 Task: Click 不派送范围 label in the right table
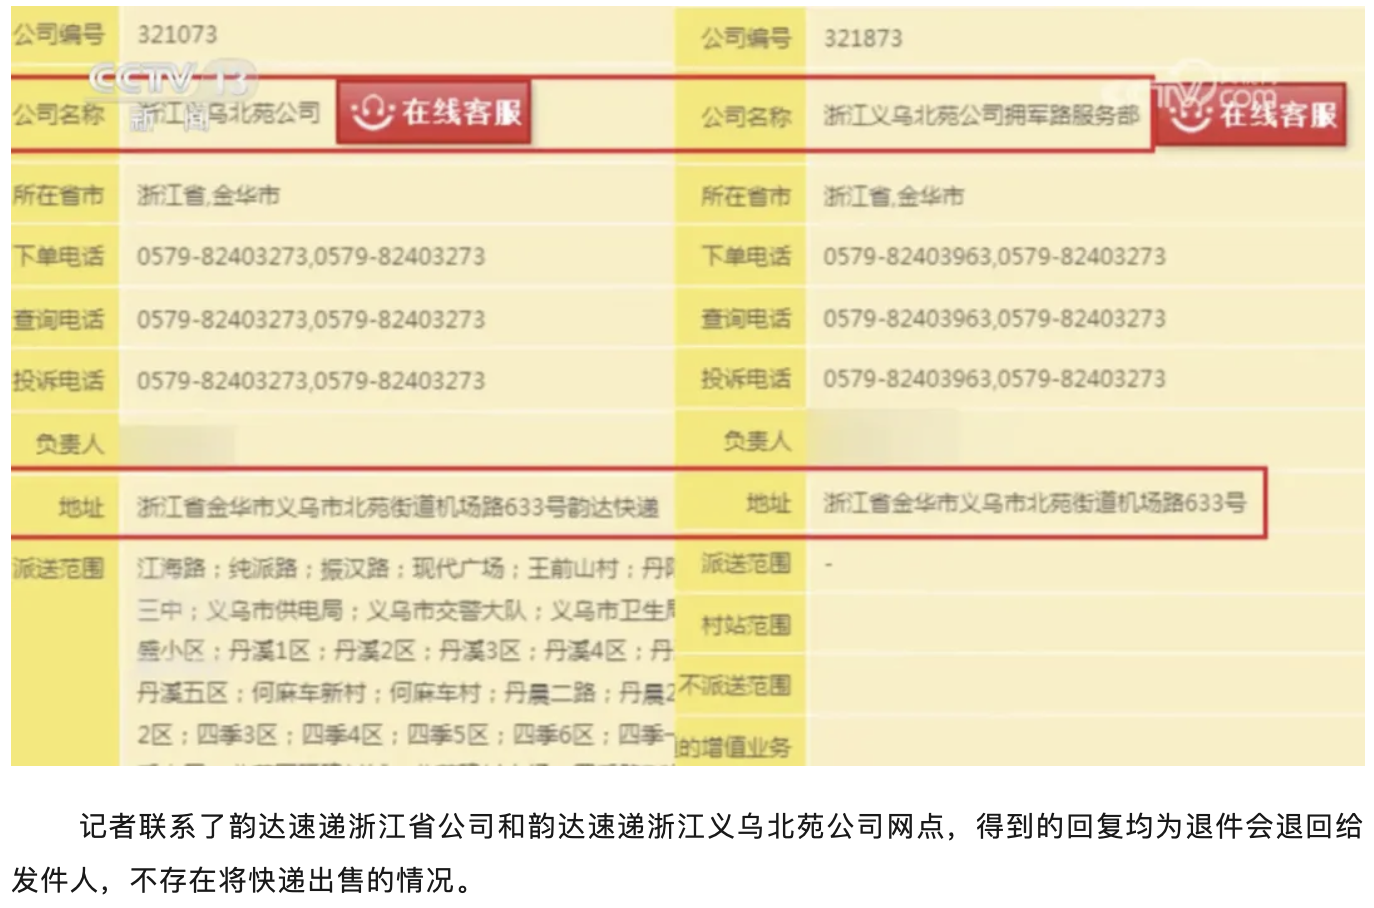[x=736, y=686]
